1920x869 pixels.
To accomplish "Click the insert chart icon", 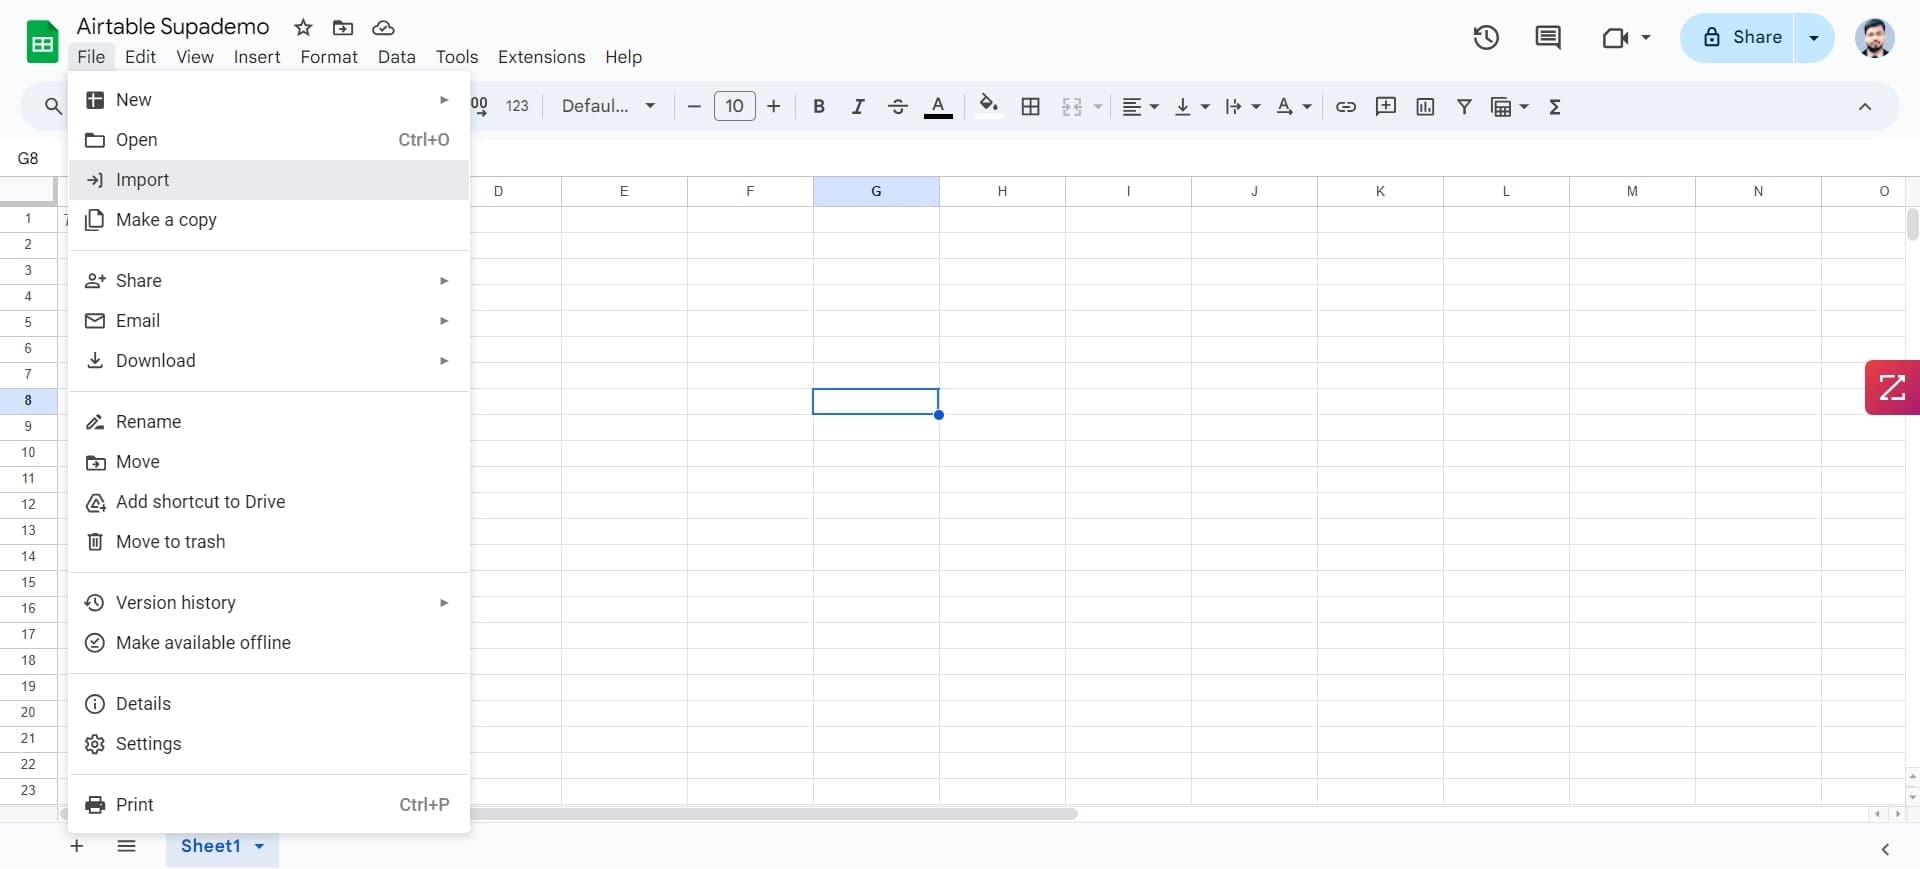I will (1425, 107).
